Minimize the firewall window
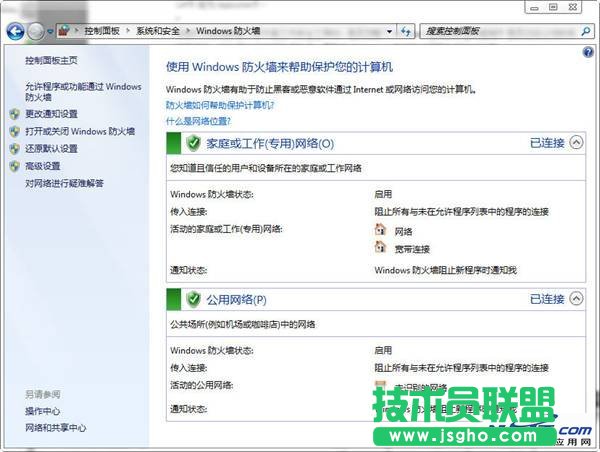Screen dimensions: 600x452 (535, 7)
